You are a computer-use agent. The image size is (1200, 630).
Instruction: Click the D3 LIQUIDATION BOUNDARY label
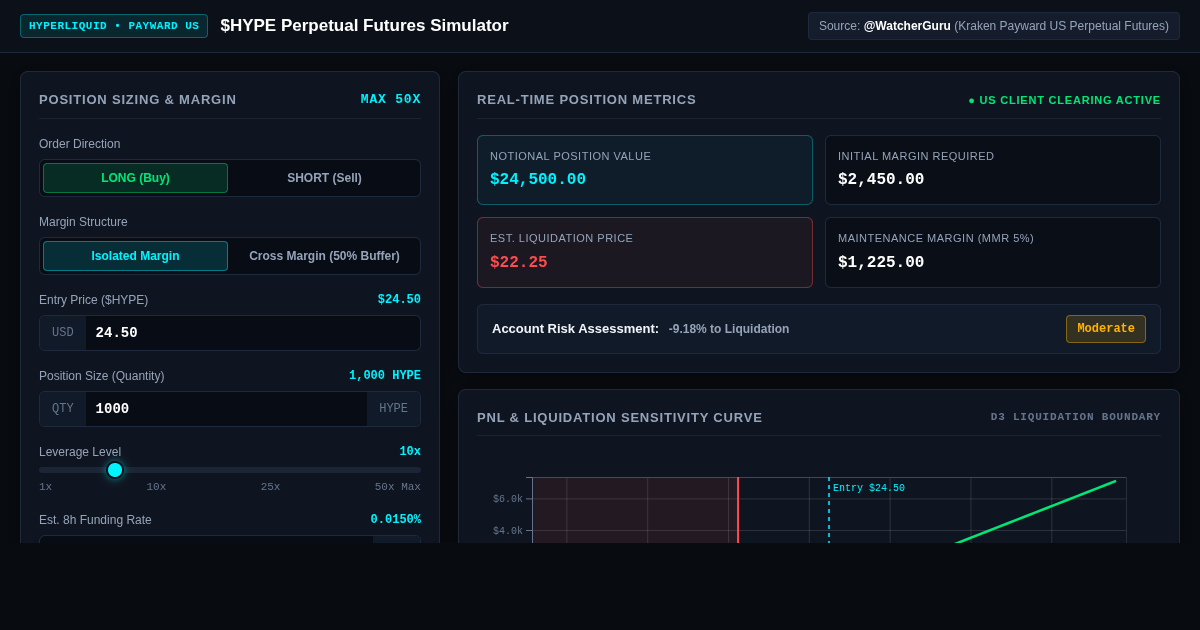1076,417
